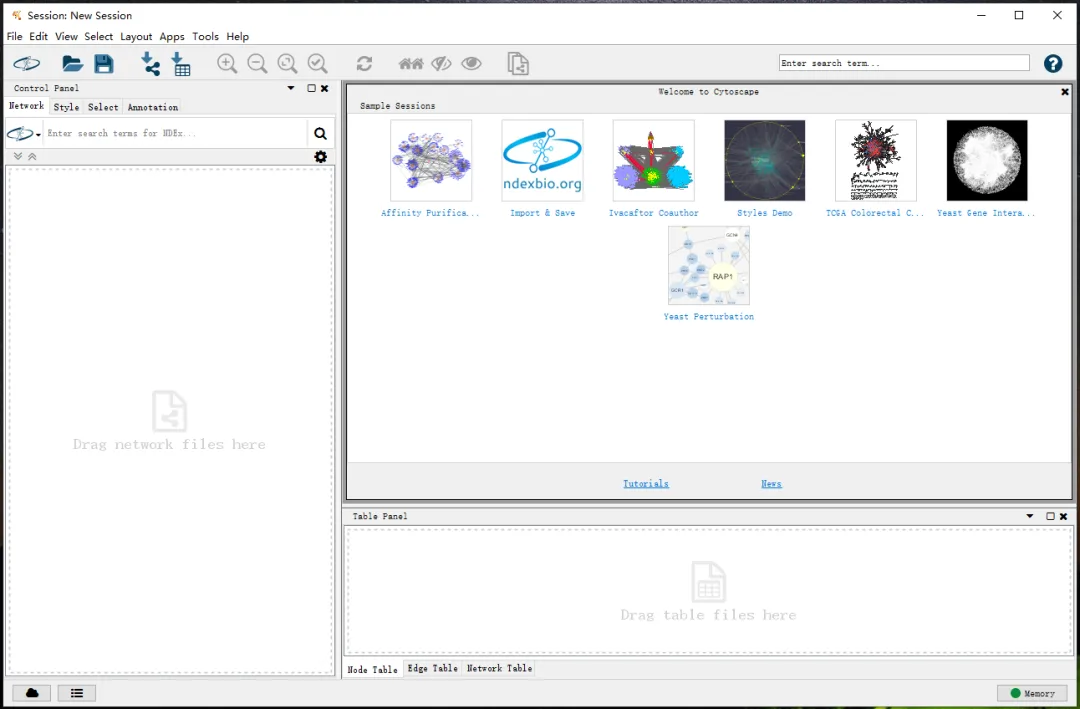Open Yeast Perturbation sample thumbnail
The image size is (1080, 709).
(x=709, y=265)
